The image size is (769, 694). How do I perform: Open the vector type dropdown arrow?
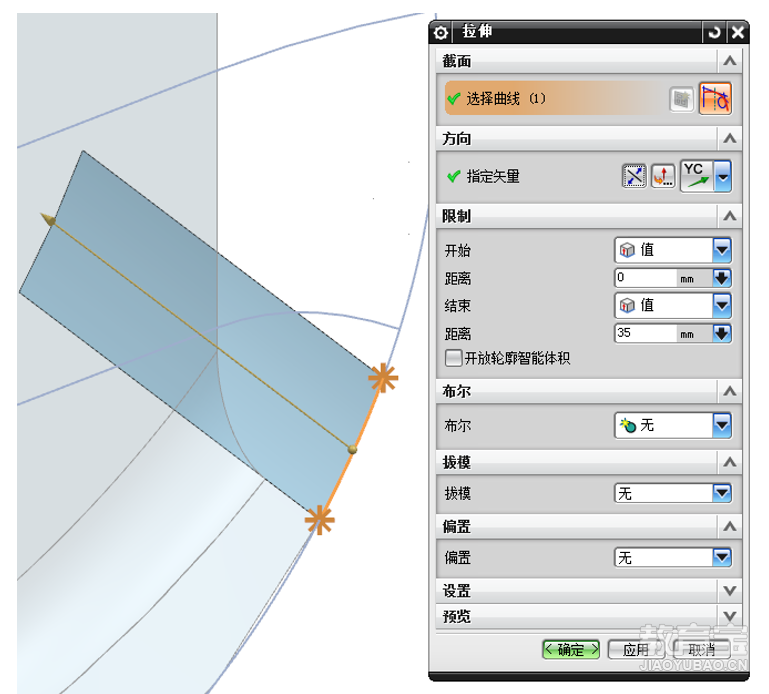click(723, 176)
